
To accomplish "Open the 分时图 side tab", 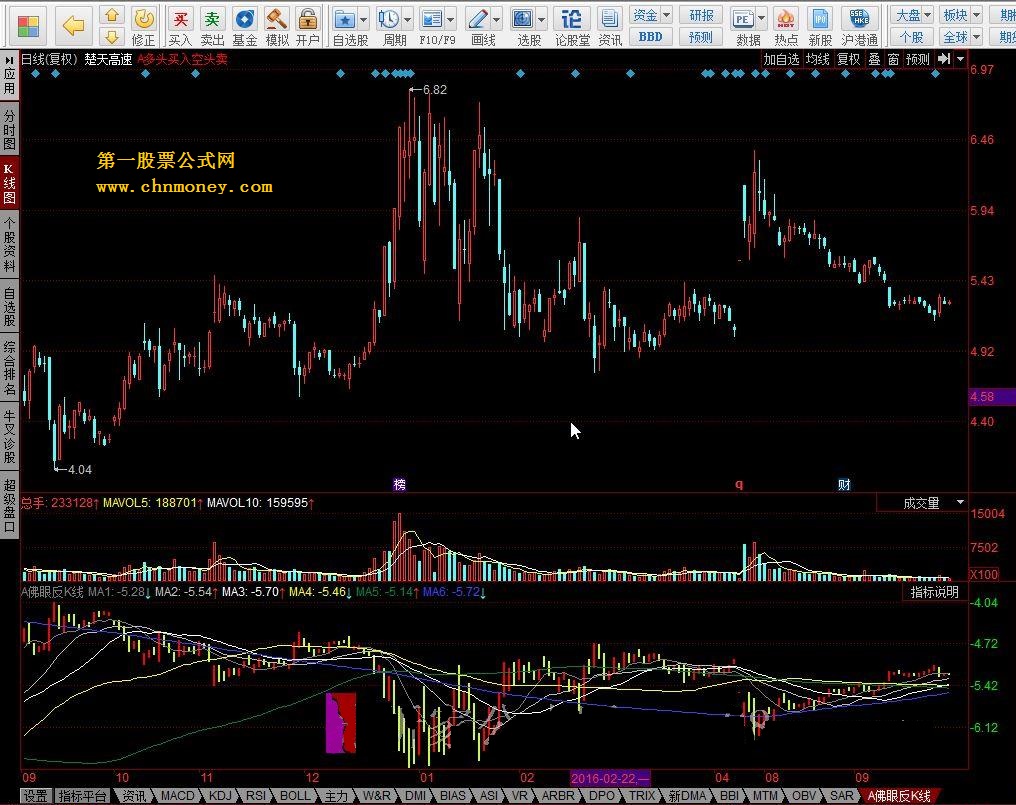I will pyautogui.click(x=9, y=130).
